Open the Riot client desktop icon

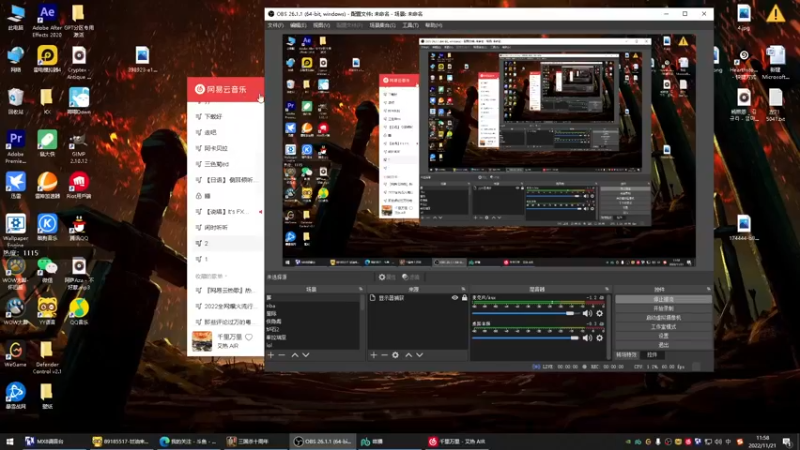[x=79, y=185]
